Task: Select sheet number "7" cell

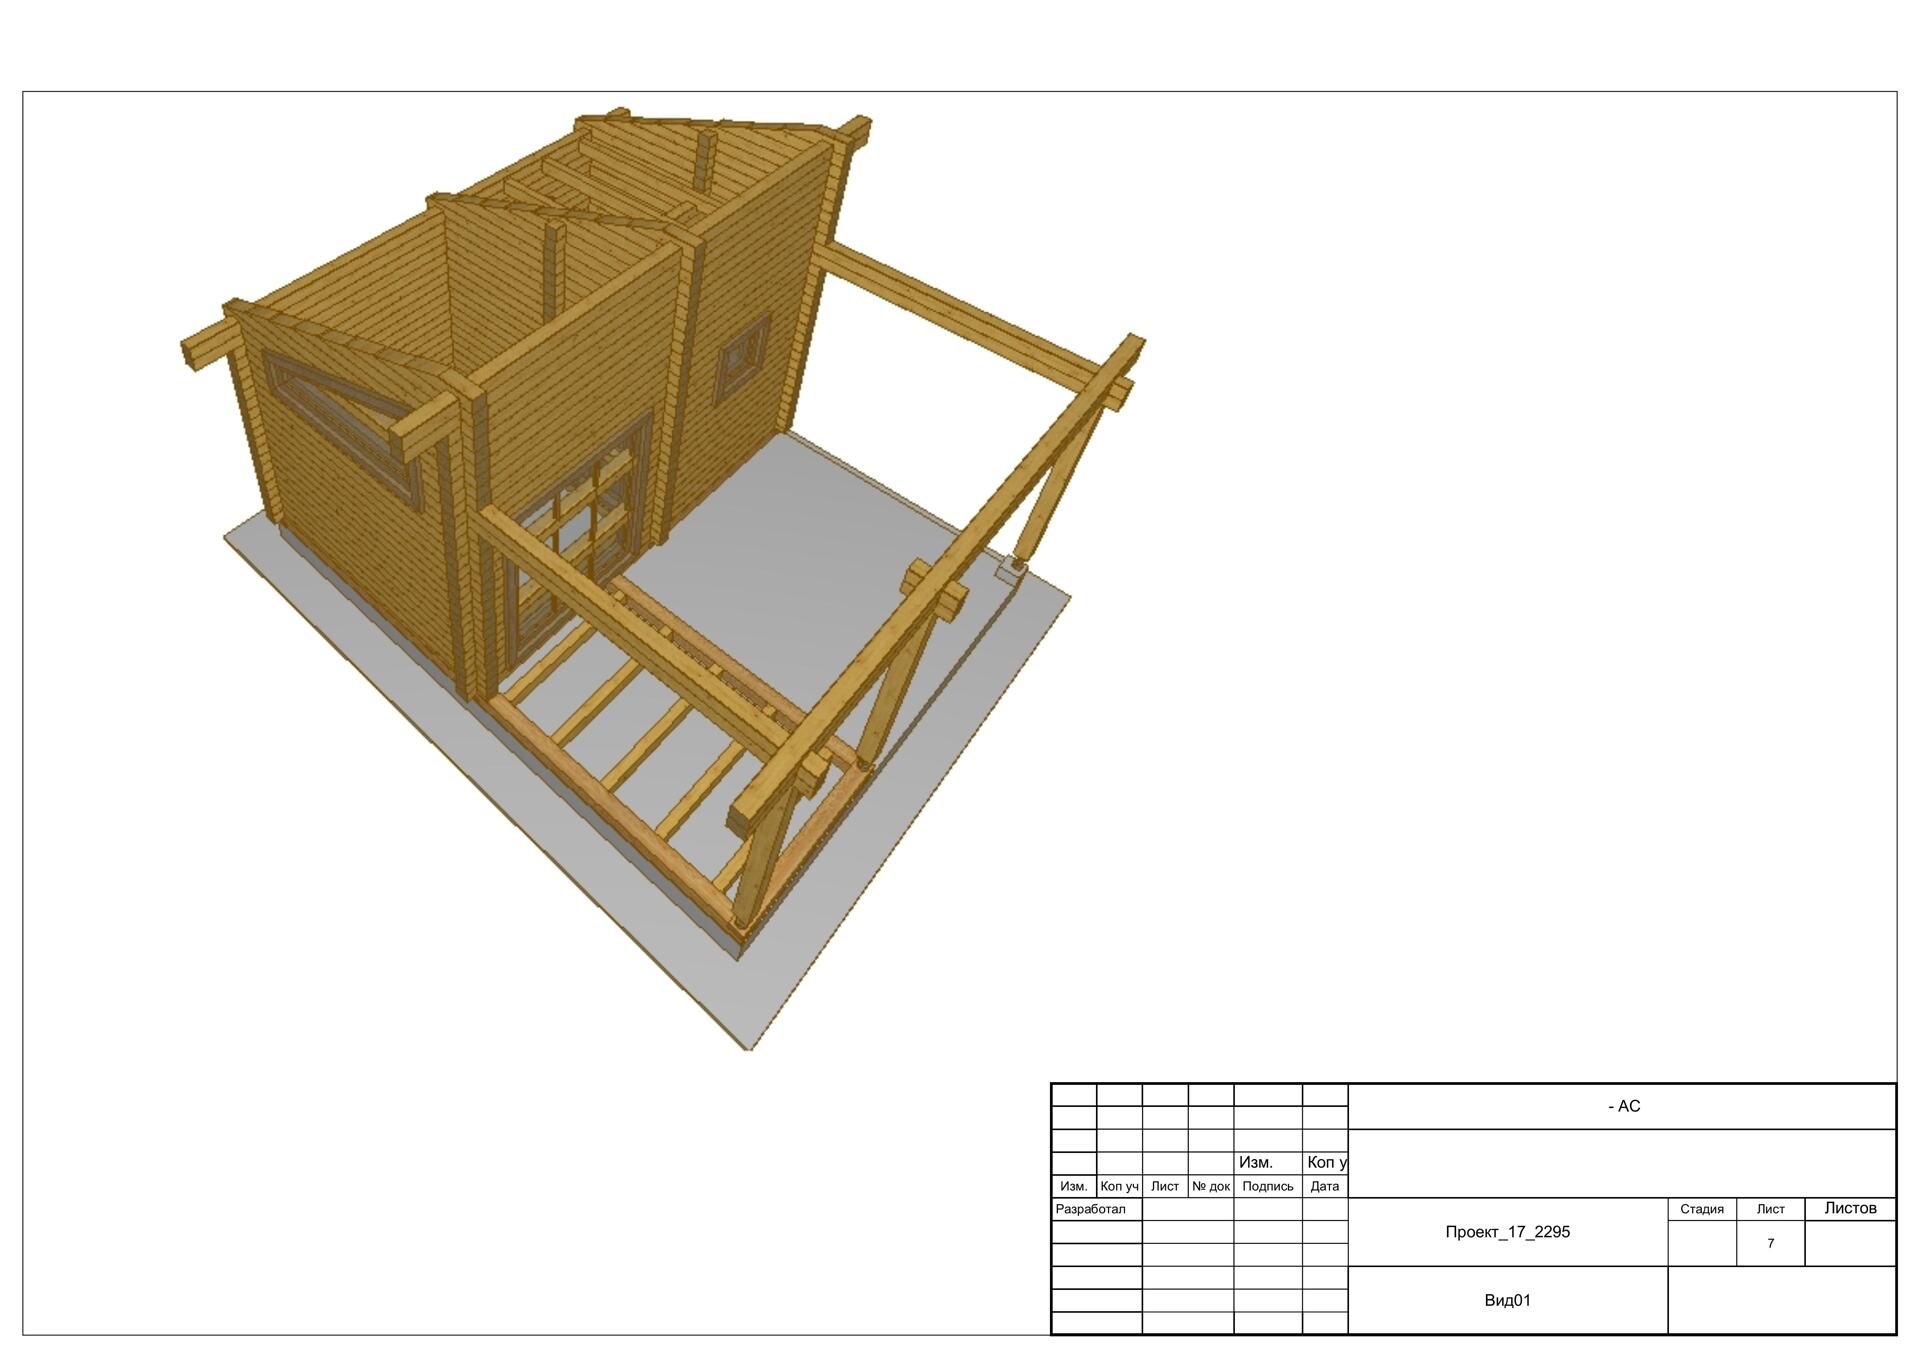Action: click(1770, 1243)
